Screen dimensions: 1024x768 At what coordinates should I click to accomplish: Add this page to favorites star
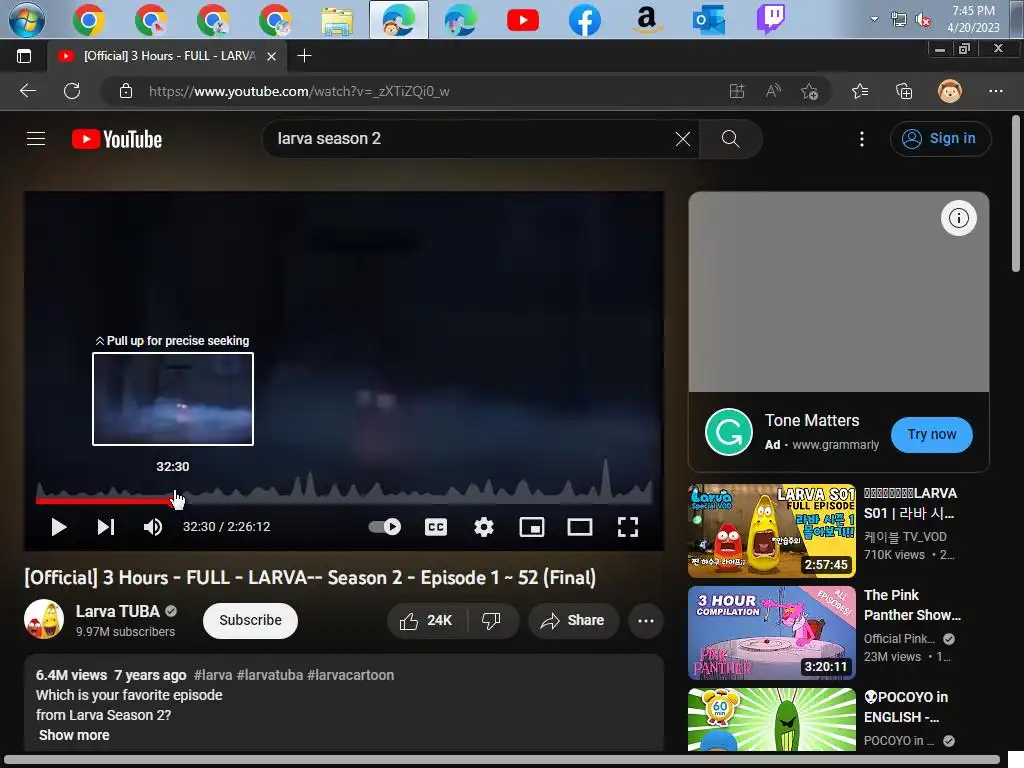[810, 91]
